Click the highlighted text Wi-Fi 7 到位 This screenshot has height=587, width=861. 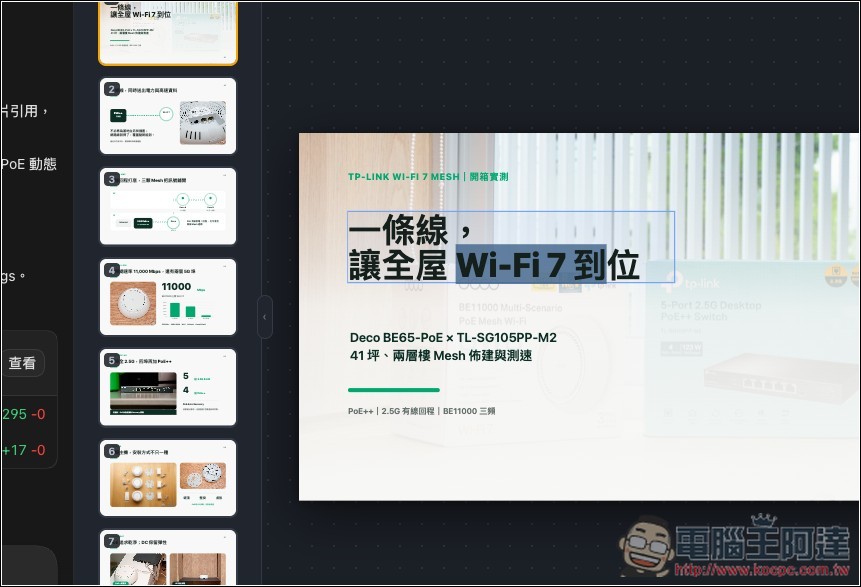click(x=548, y=265)
